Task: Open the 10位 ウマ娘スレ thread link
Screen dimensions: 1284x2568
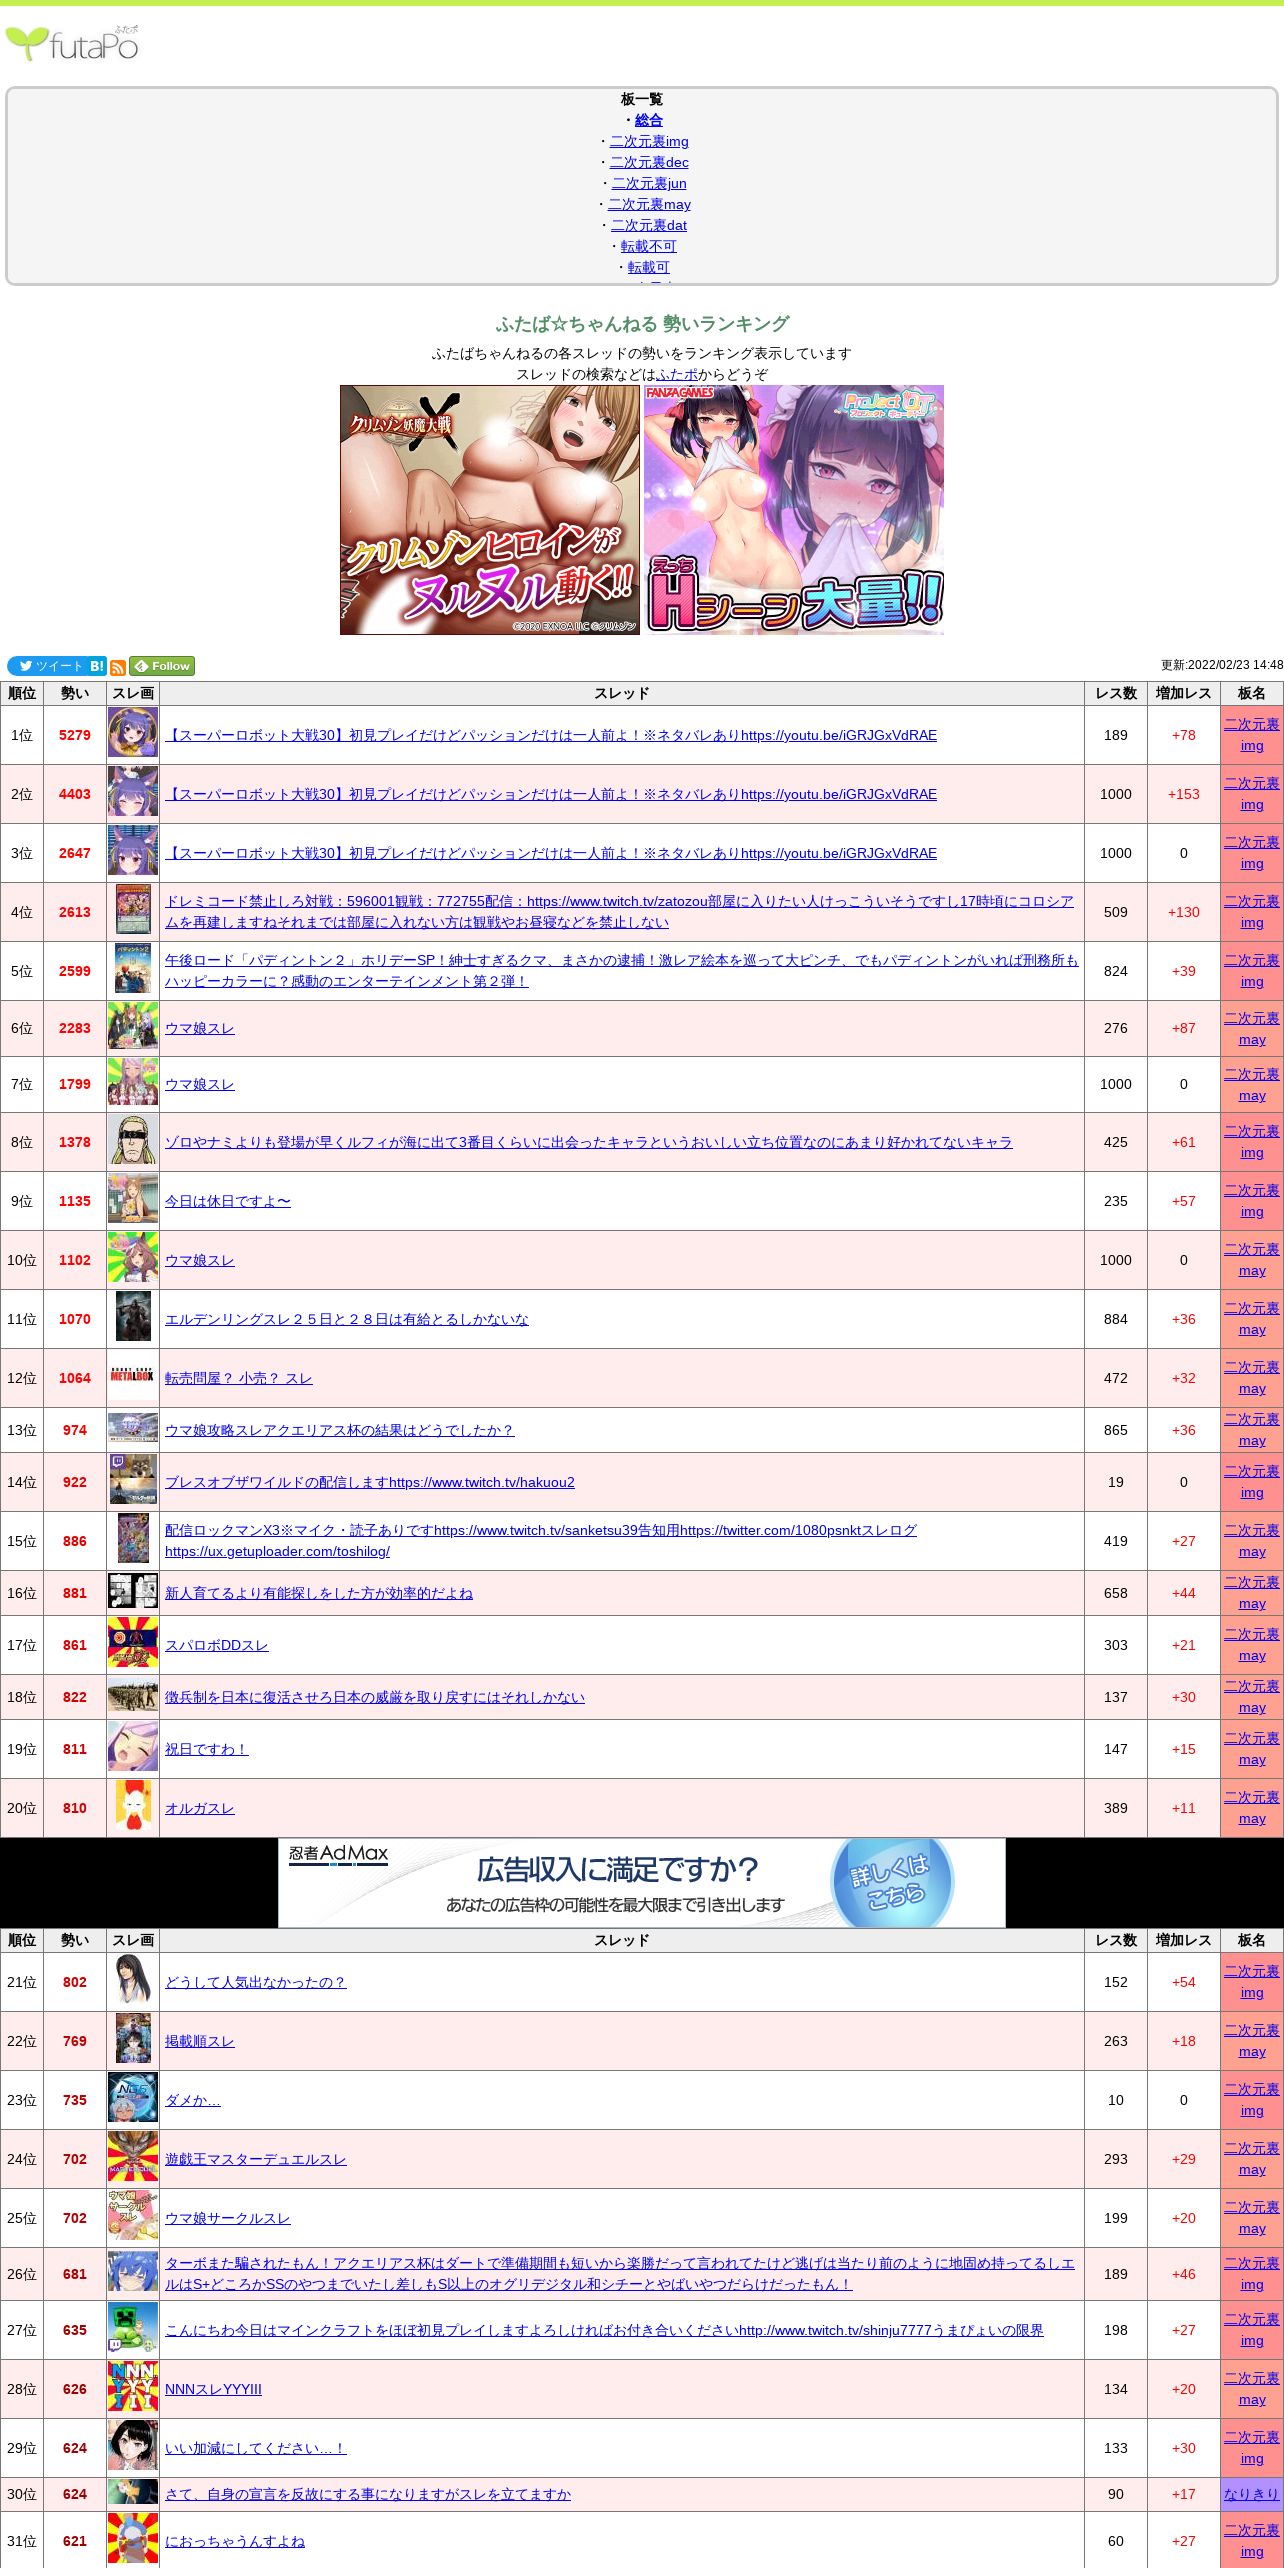Action: point(200,1260)
